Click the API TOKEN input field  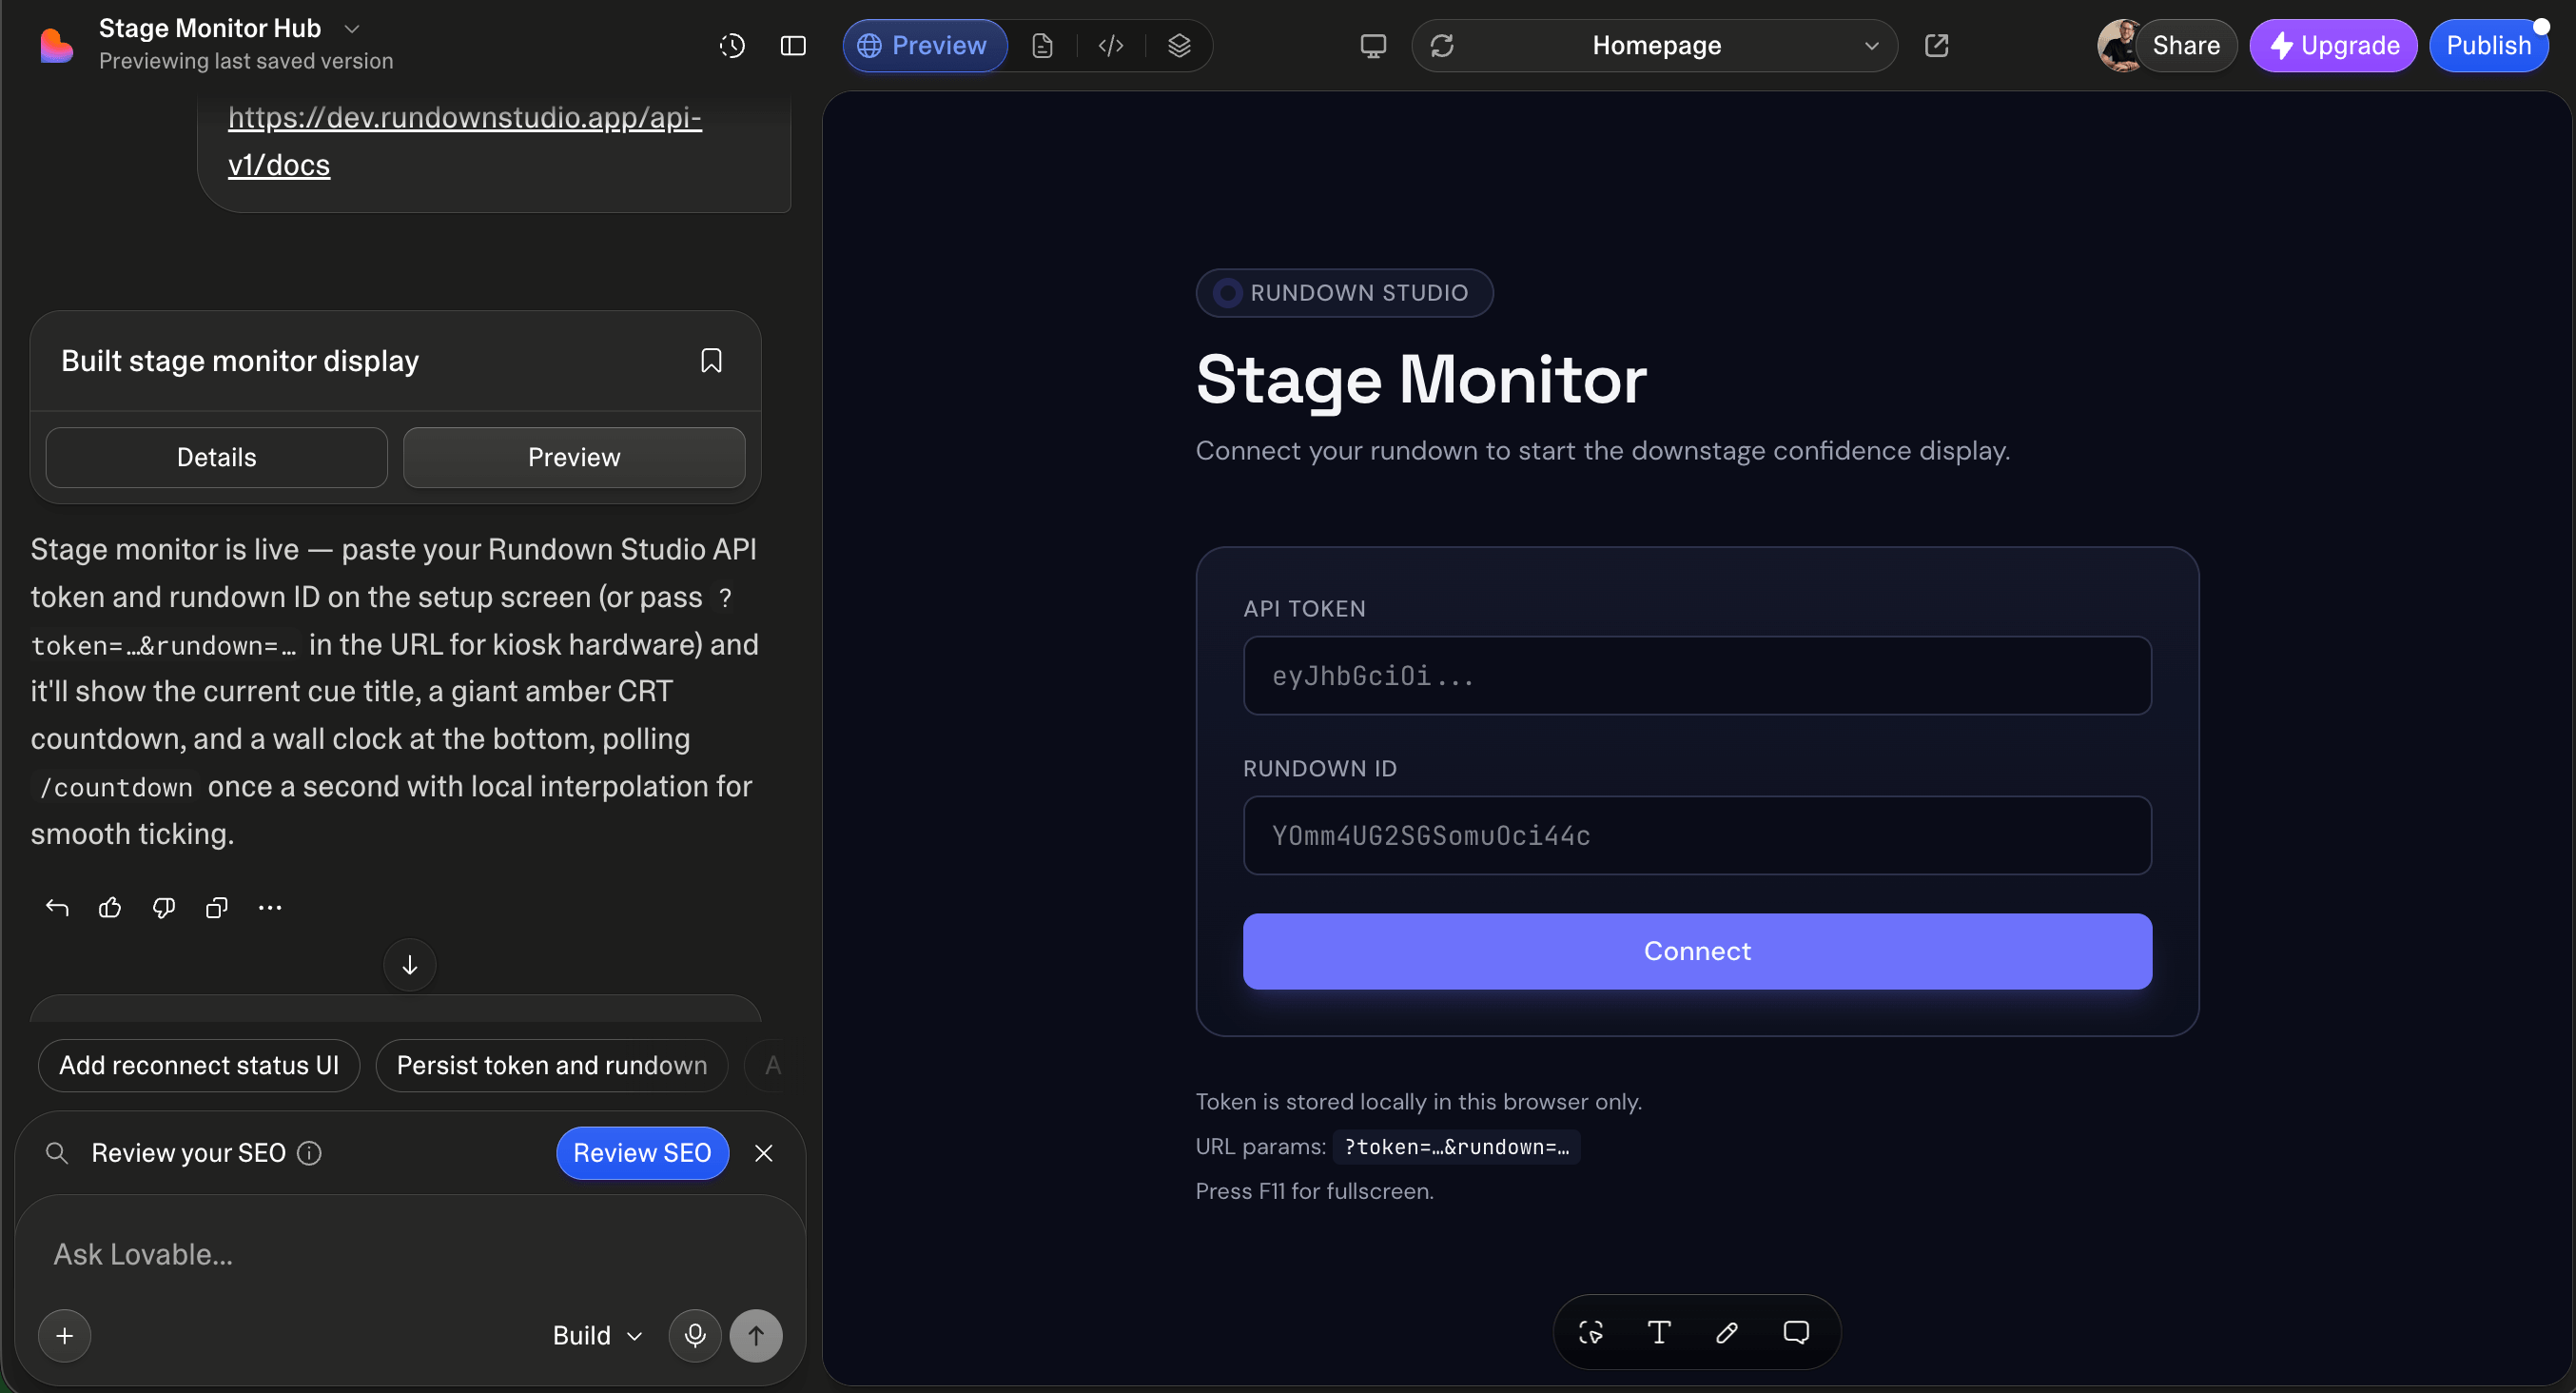point(1697,675)
